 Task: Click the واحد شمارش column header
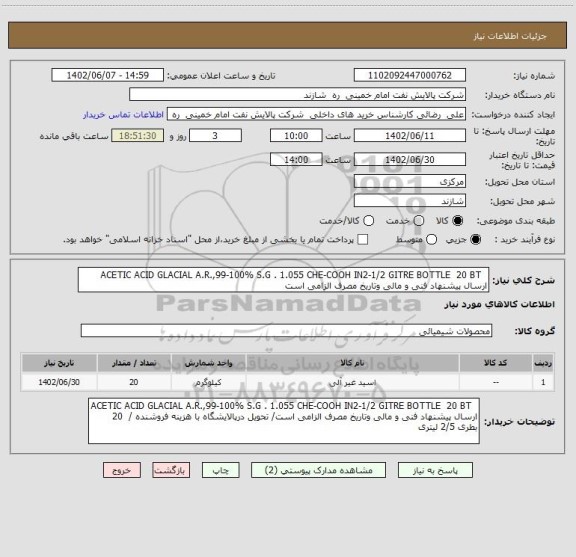[x=209, y=363]
